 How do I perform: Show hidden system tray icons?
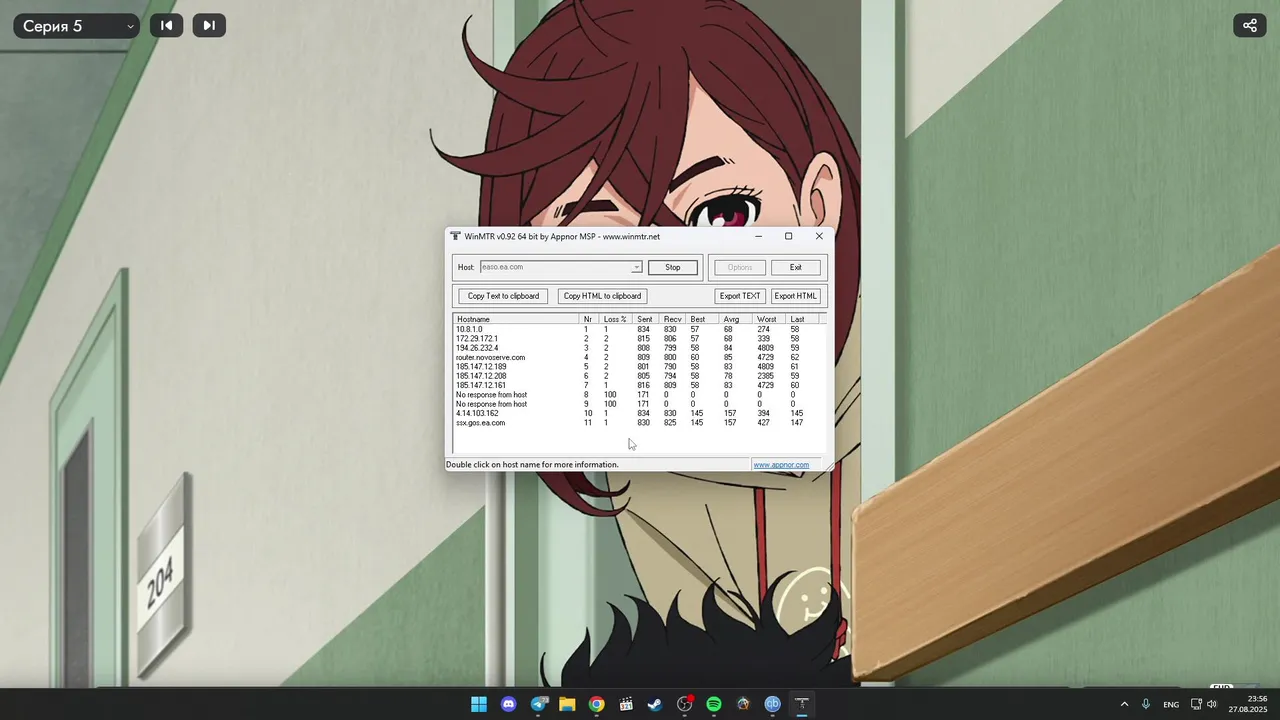tap(1124, 704)
